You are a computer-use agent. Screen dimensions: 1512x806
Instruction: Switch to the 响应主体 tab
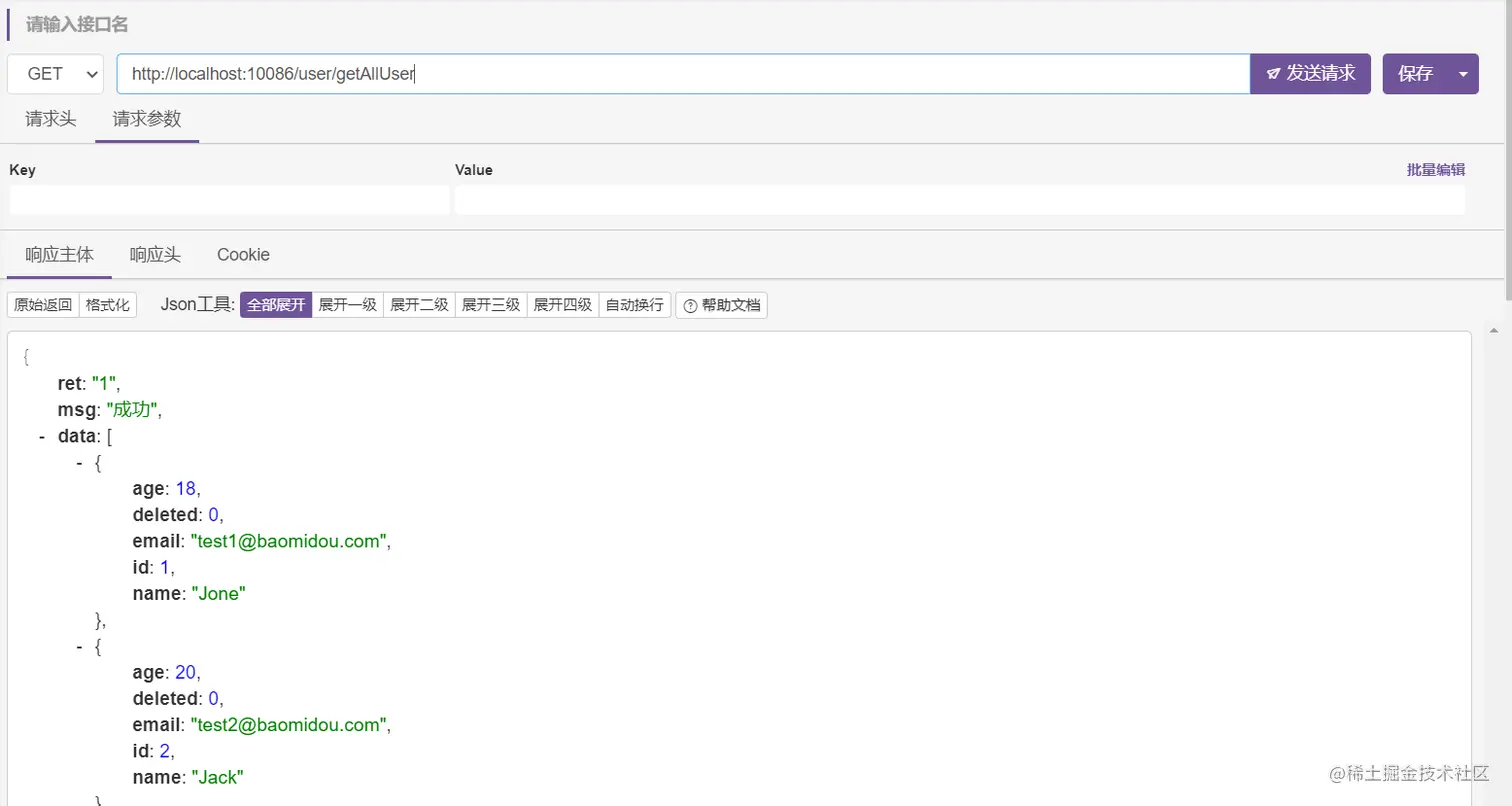point(59,255)
